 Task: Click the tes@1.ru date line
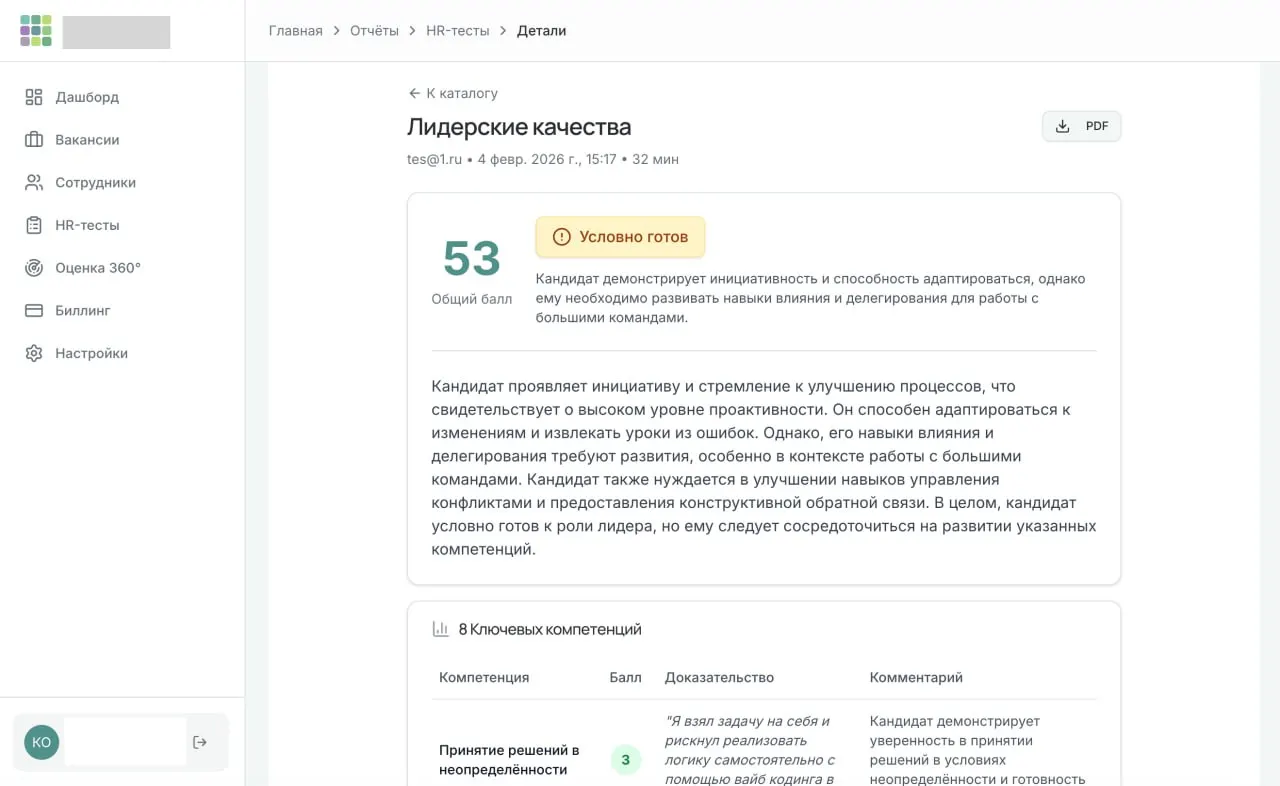pos(543,159)
